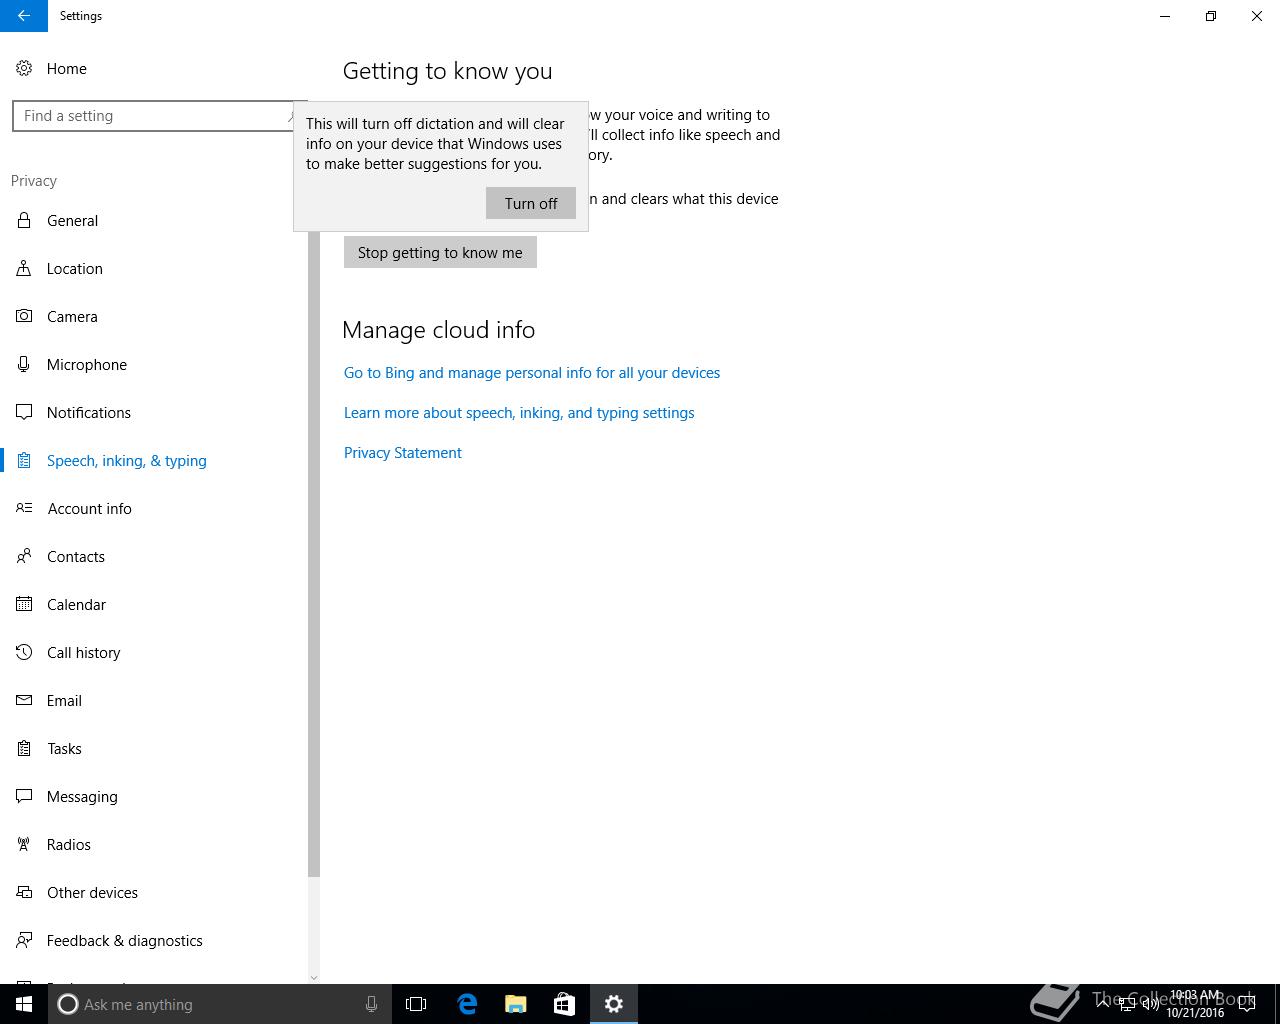Click the Call history clock icon
Image resolution: width=1280 pixels, height=1024 pixels.
pyautogui.click(x=24, y=652)
